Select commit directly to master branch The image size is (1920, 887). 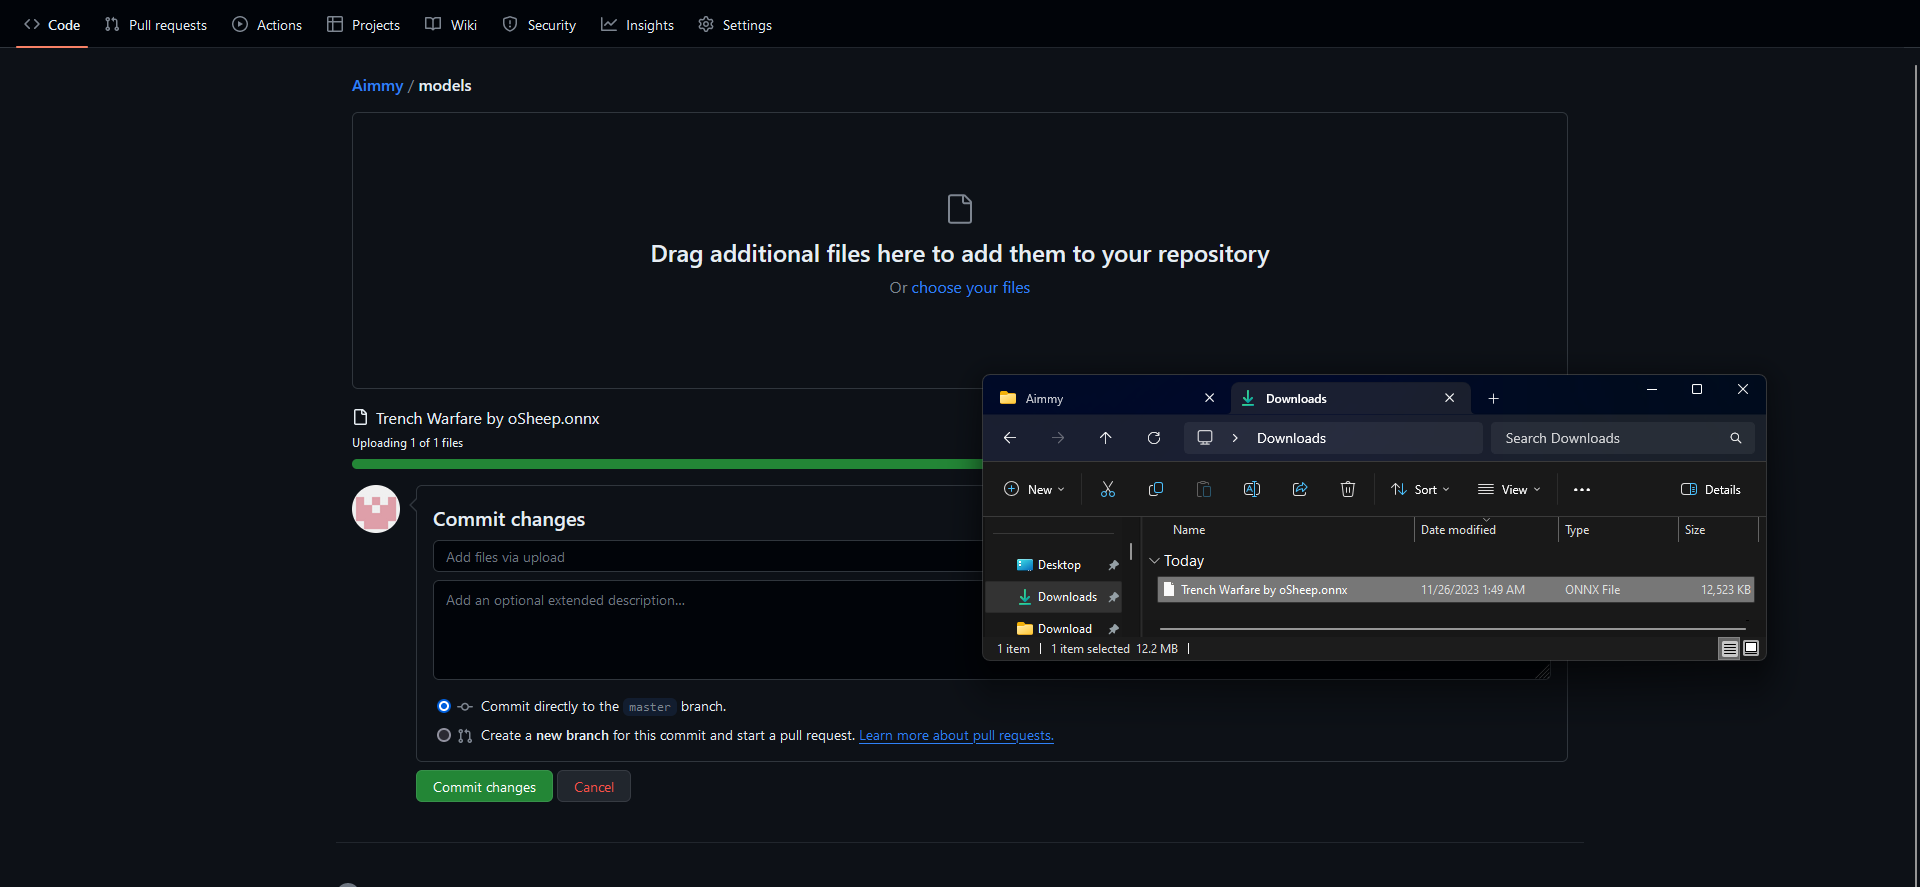coord(444,706)
